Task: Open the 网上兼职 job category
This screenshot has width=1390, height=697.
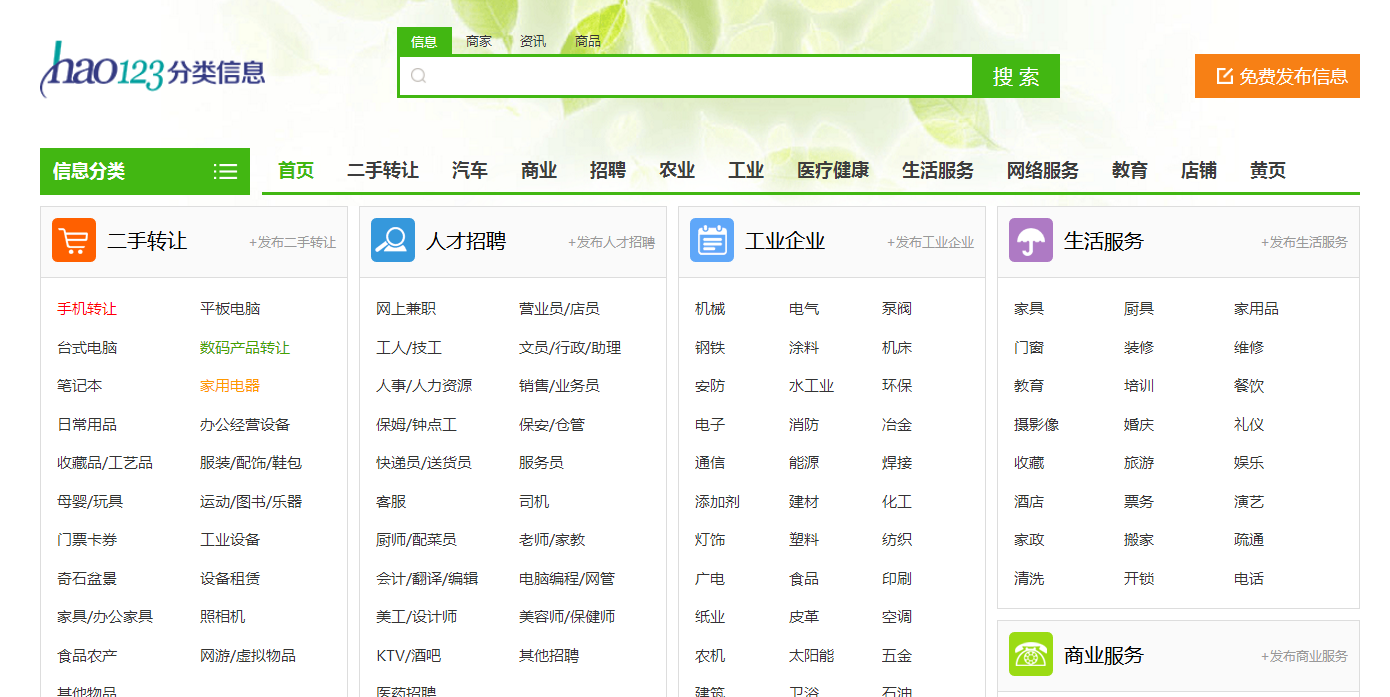Action: [406, 309]
